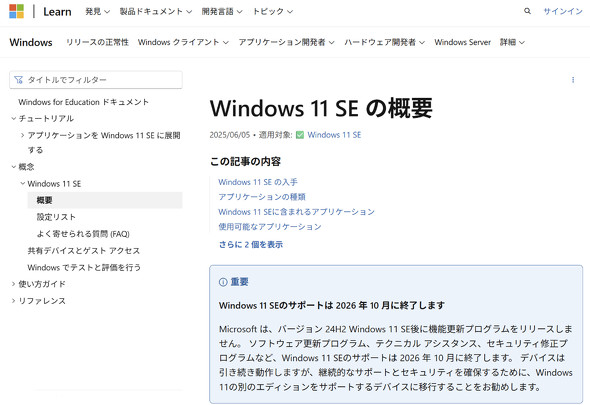This screenshot has width=590, height=405.
Task: Collapse the Windows 11 SE tree node
Action: click(23, 183)
